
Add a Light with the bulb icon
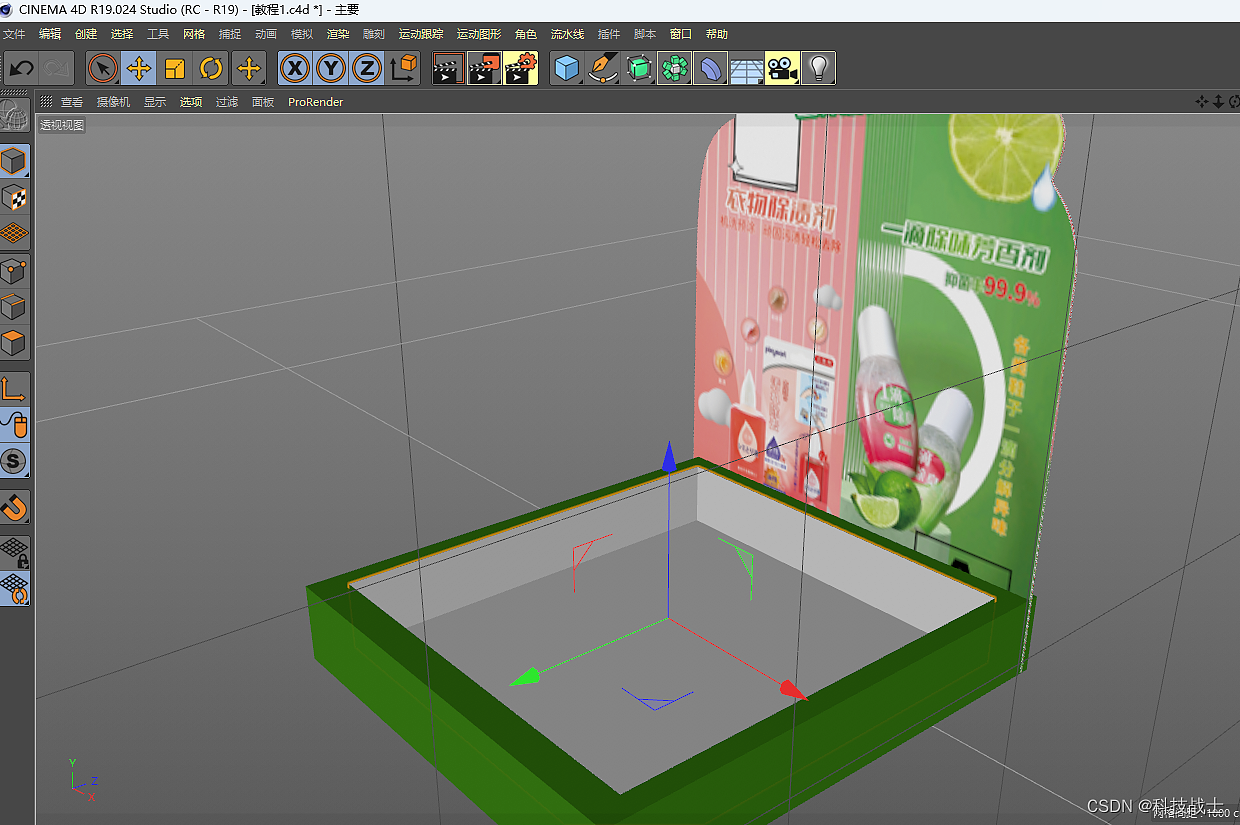[x=818, y=68]
